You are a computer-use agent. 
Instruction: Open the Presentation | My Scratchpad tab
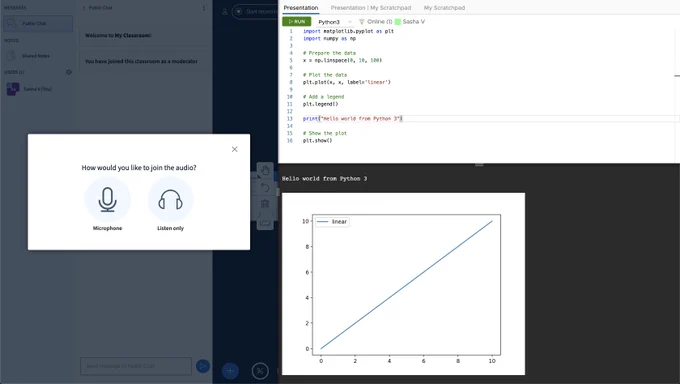[371, 8]
